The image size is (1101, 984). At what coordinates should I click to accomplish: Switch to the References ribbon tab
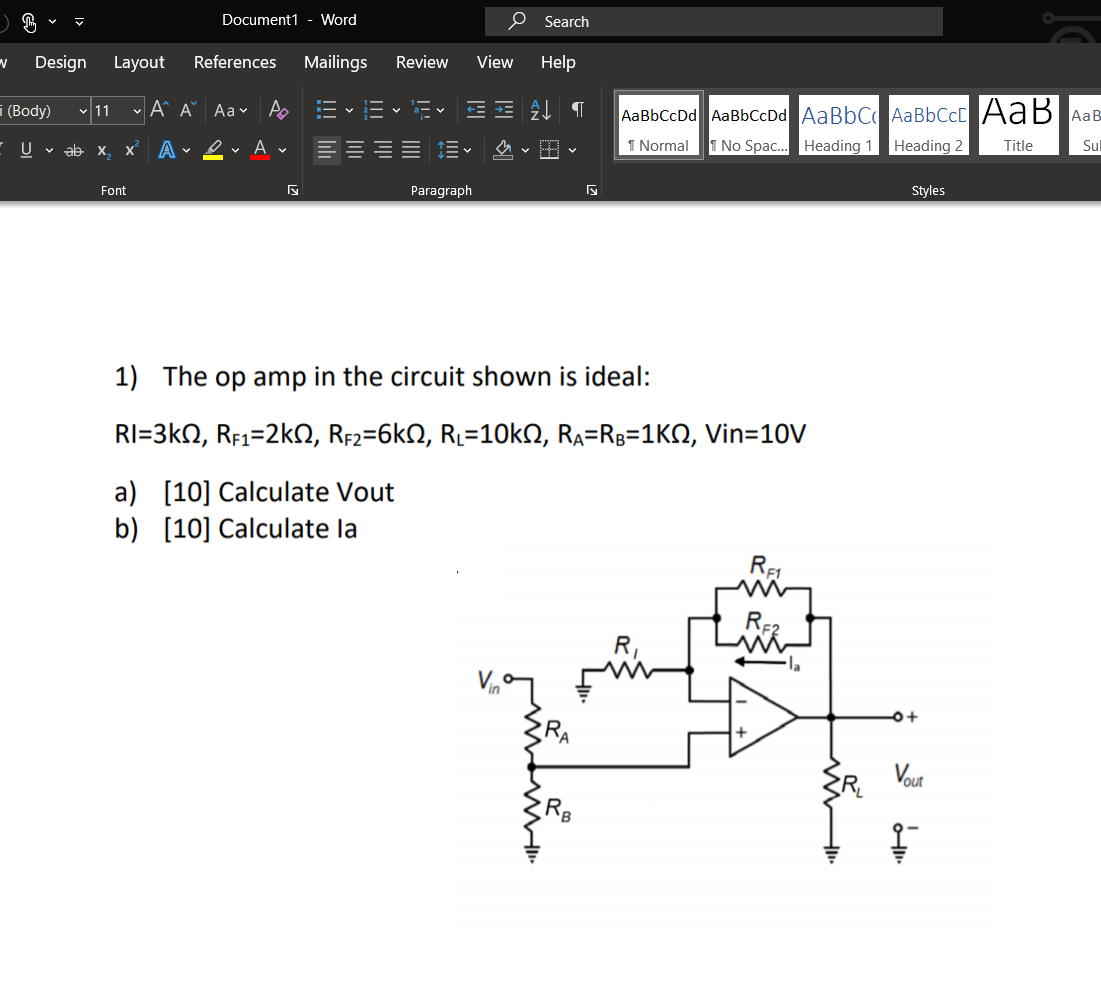pyautogui.click(x=234, y=62)
